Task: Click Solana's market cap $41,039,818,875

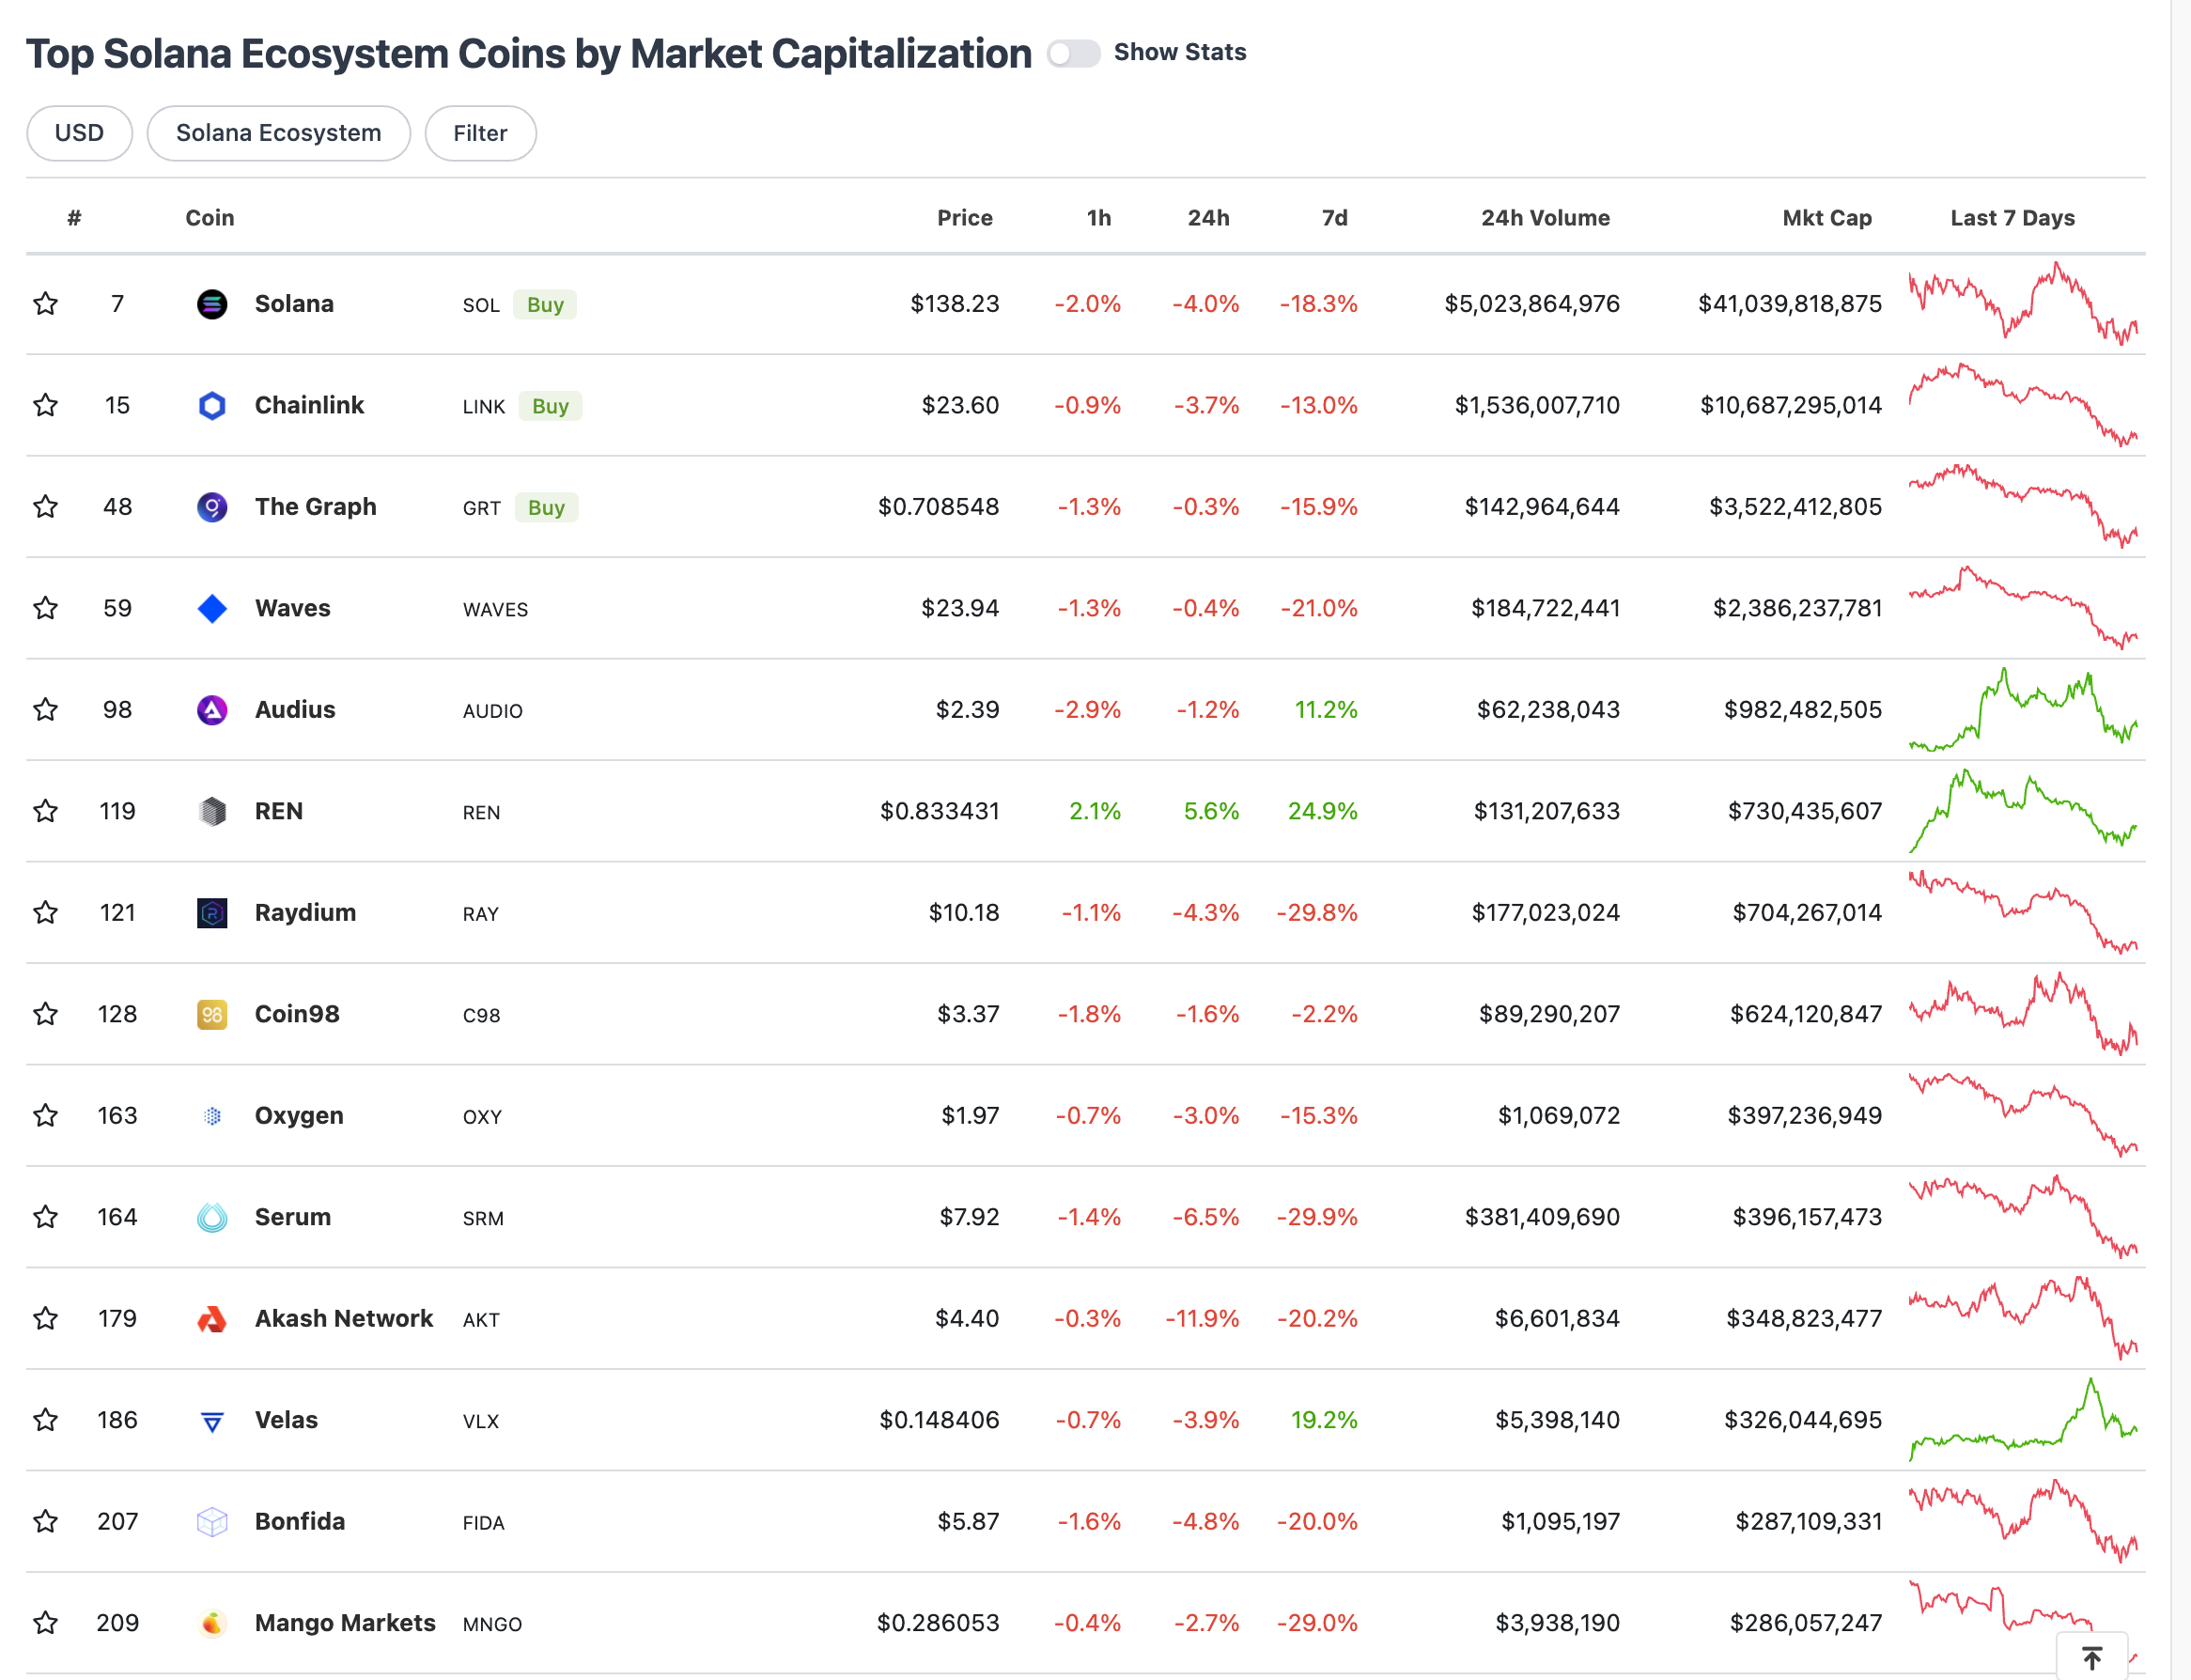Action: pos(1790,304)
